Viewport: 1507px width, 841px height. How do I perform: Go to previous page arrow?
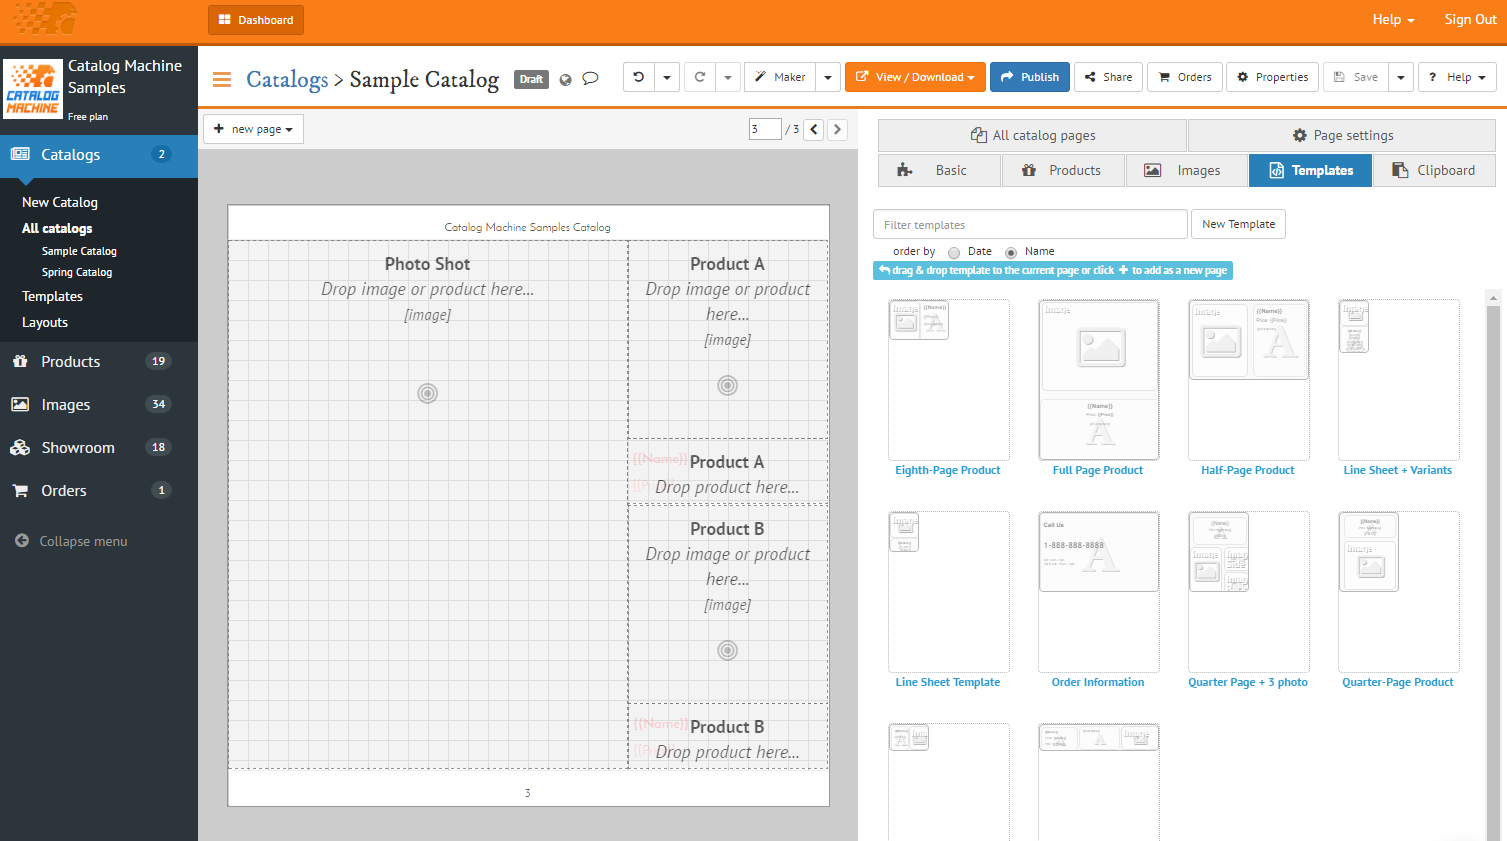tap(814, 129)
